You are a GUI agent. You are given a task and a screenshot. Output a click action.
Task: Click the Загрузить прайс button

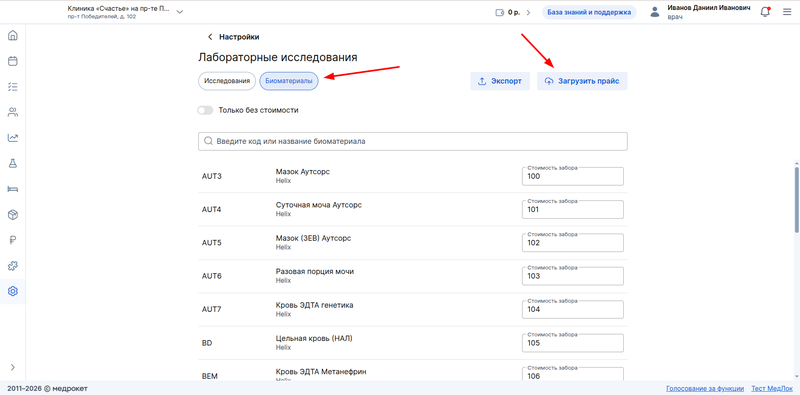(582, 81)
